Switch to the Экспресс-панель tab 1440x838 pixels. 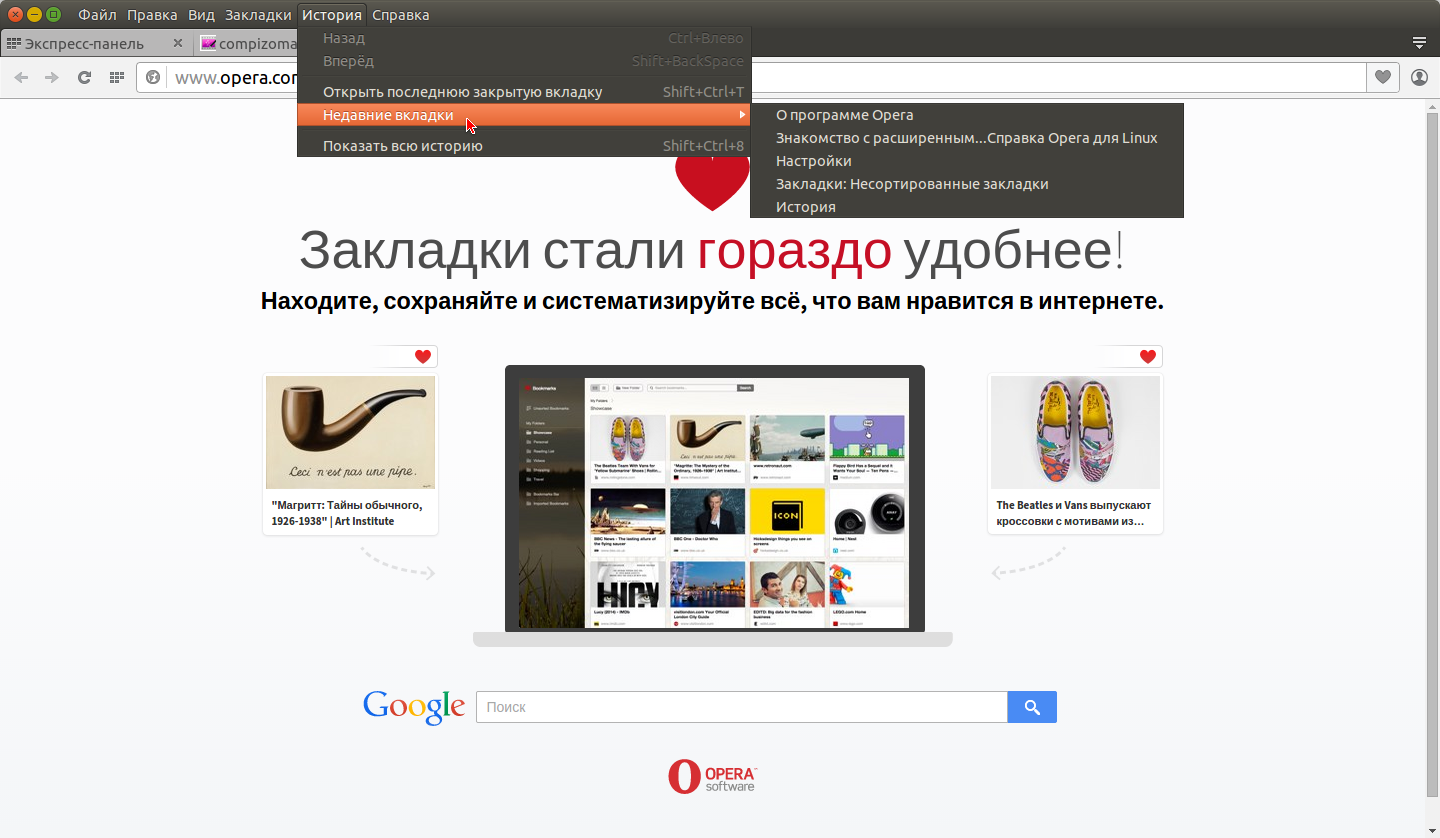[x=96, y=43]
